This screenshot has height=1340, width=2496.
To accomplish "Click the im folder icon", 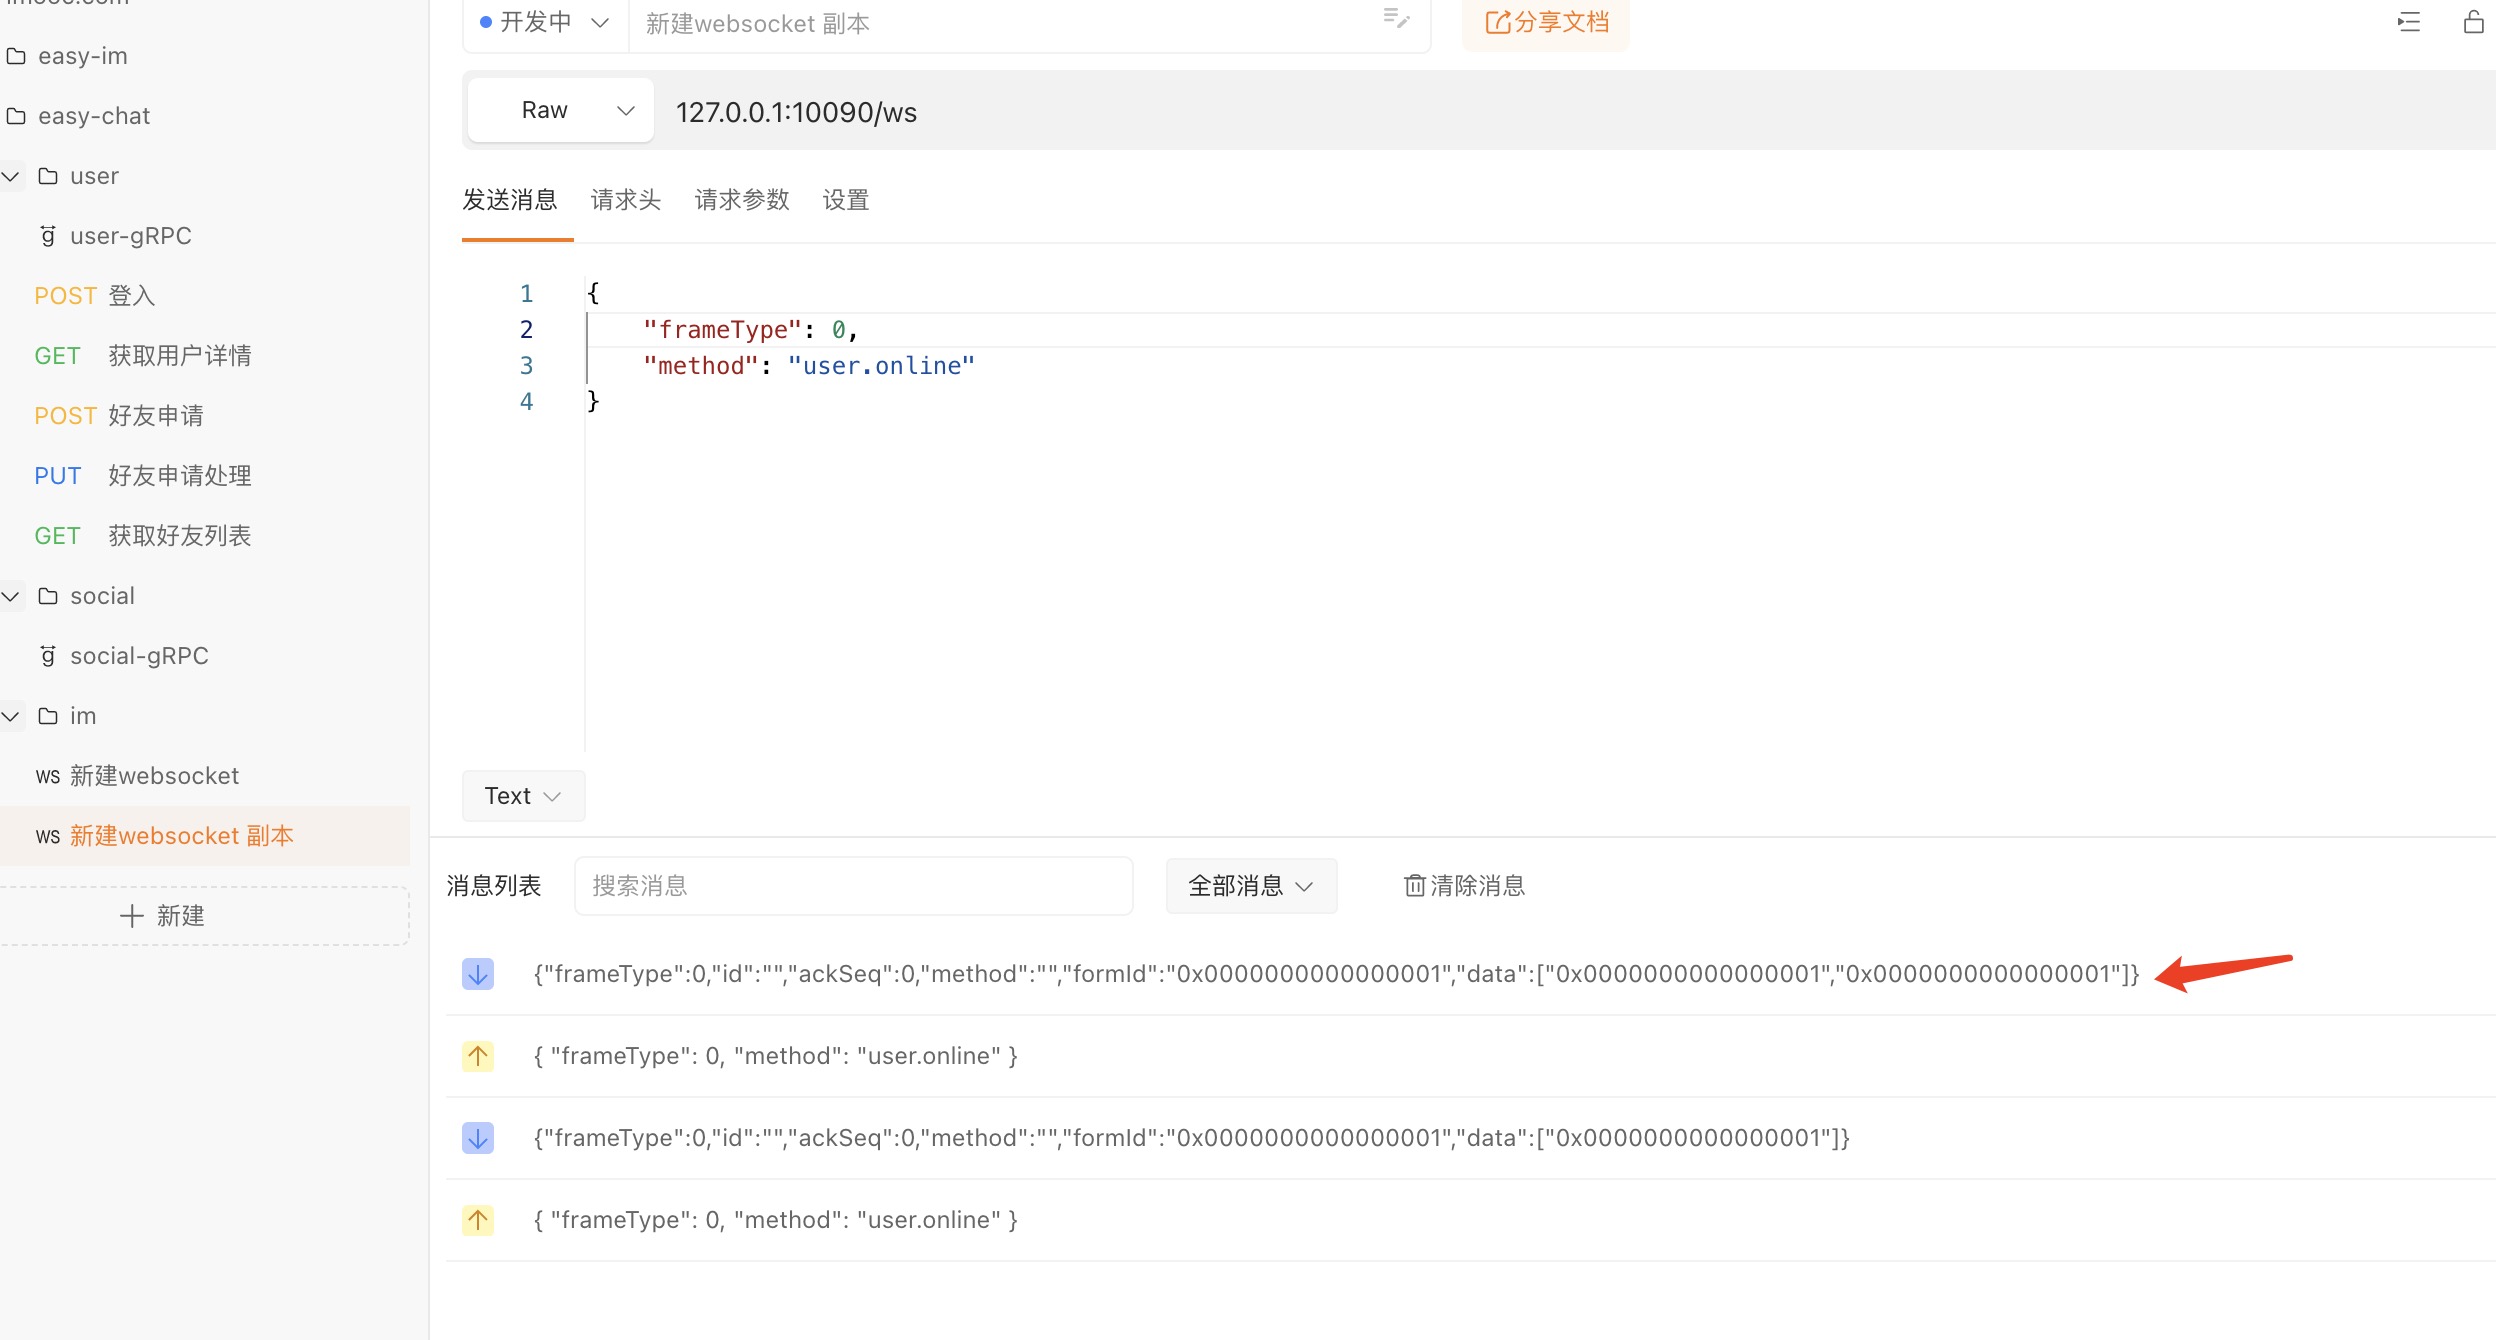I will coord(48,716).
